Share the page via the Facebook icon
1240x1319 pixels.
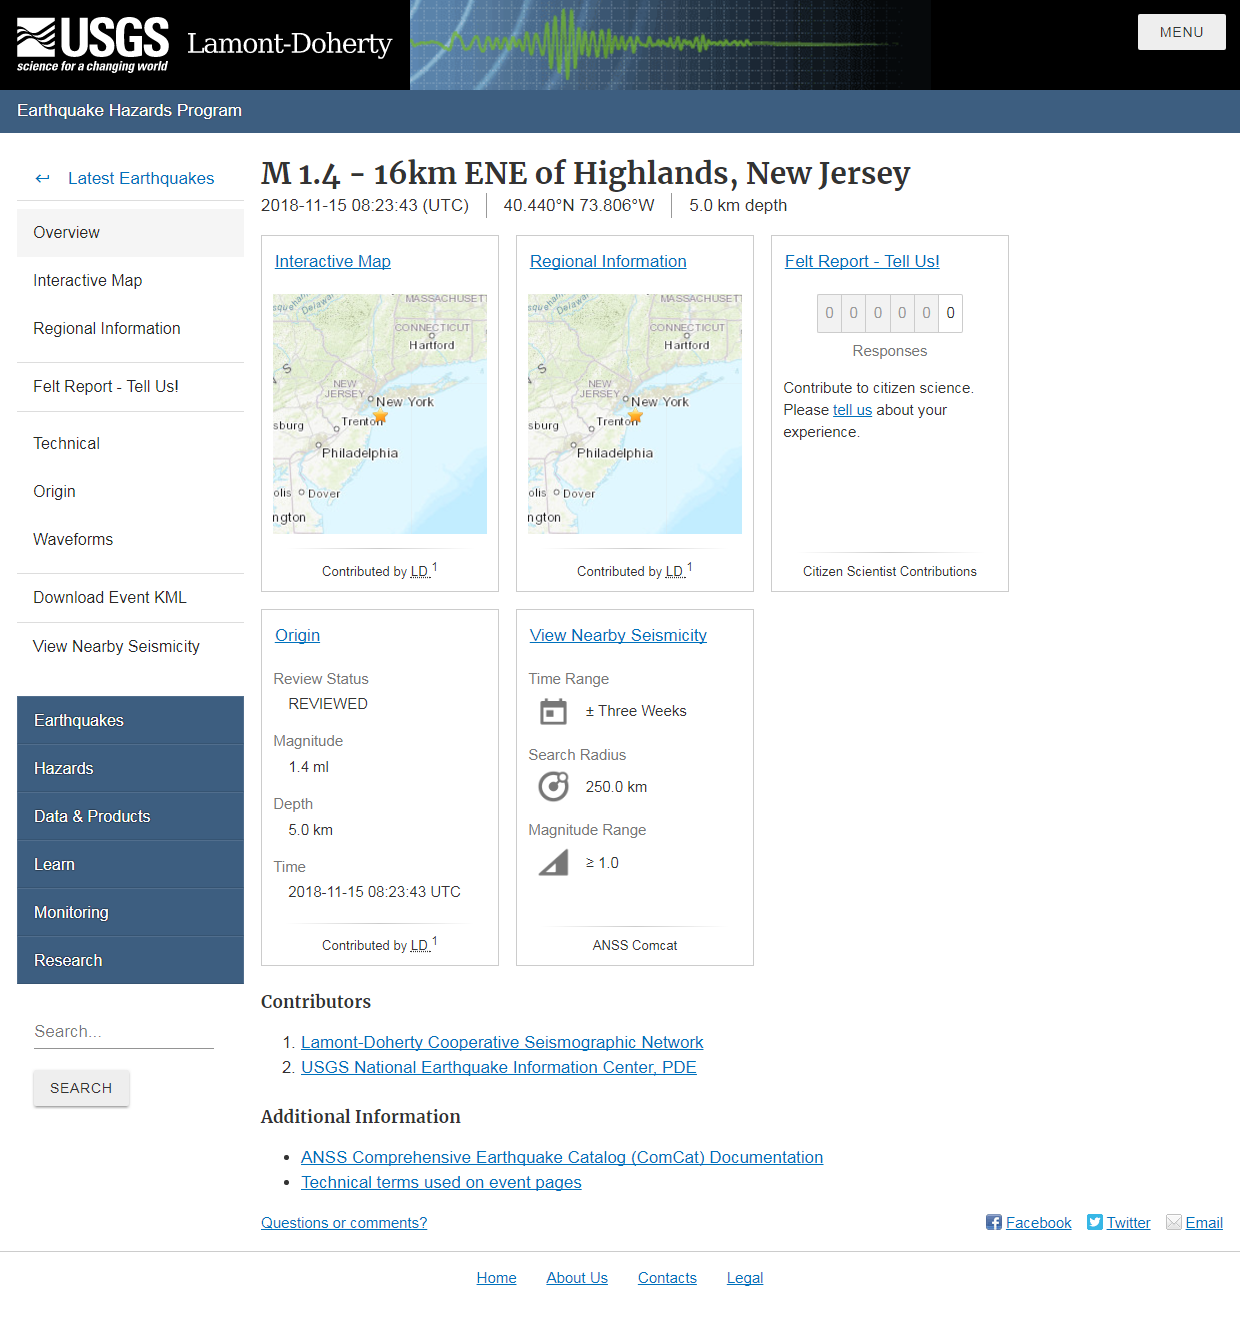(x=993, y=1222)
